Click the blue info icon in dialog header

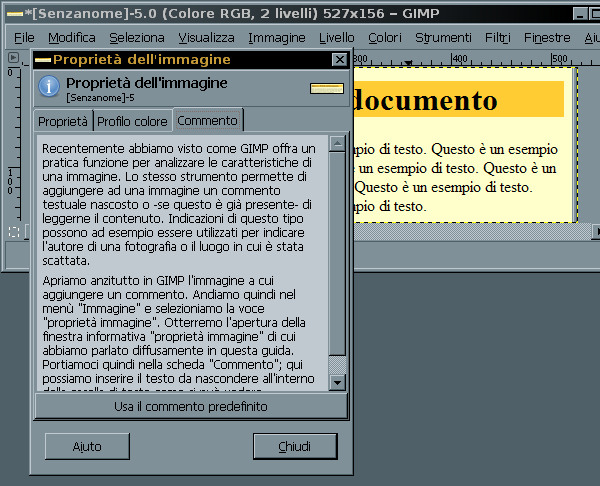coord(49,87)
